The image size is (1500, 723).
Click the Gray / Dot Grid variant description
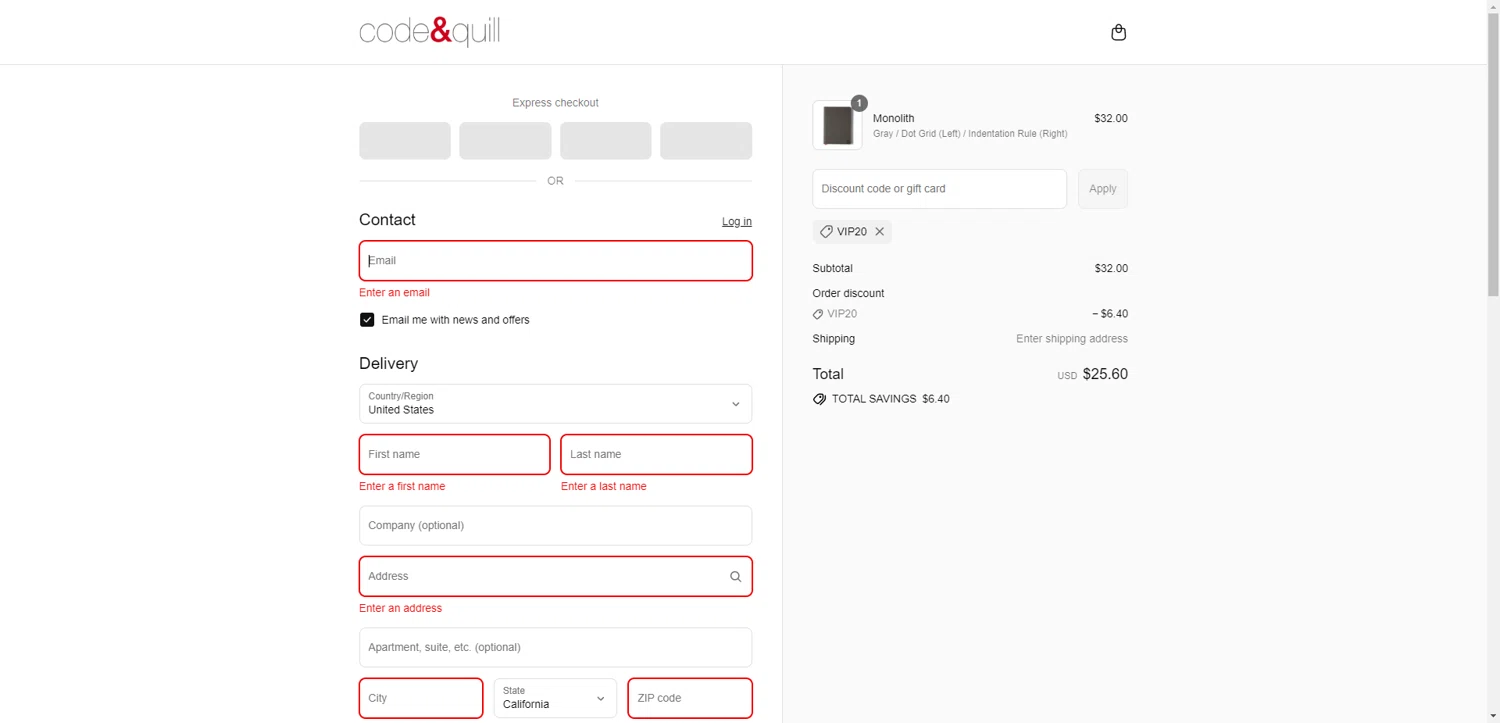click(x=970, y=134)
